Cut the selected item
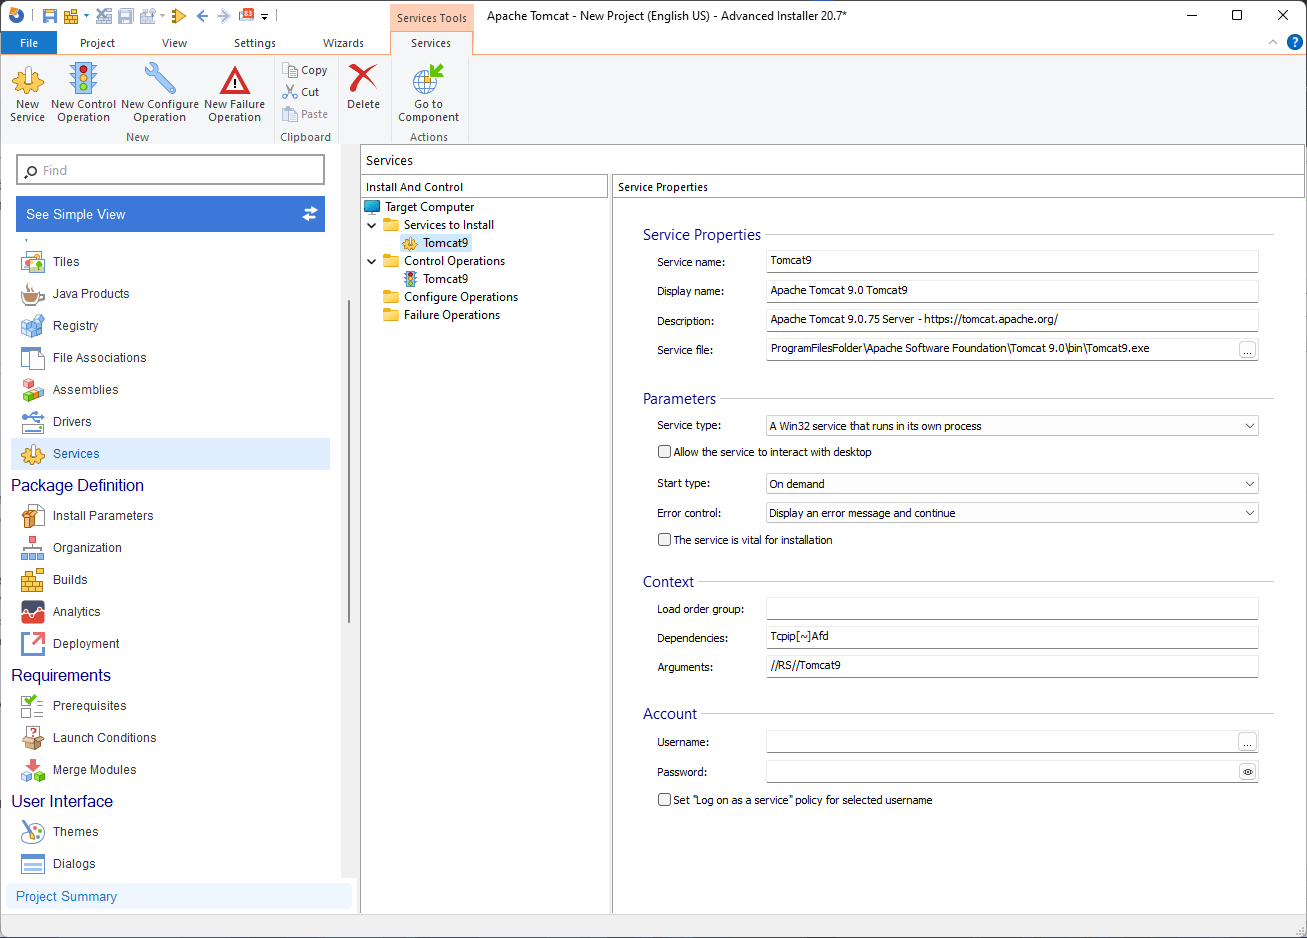Image resolution: width=1307 pixels, height=938 pixels. pyautogui.click(x=301, y=92)
